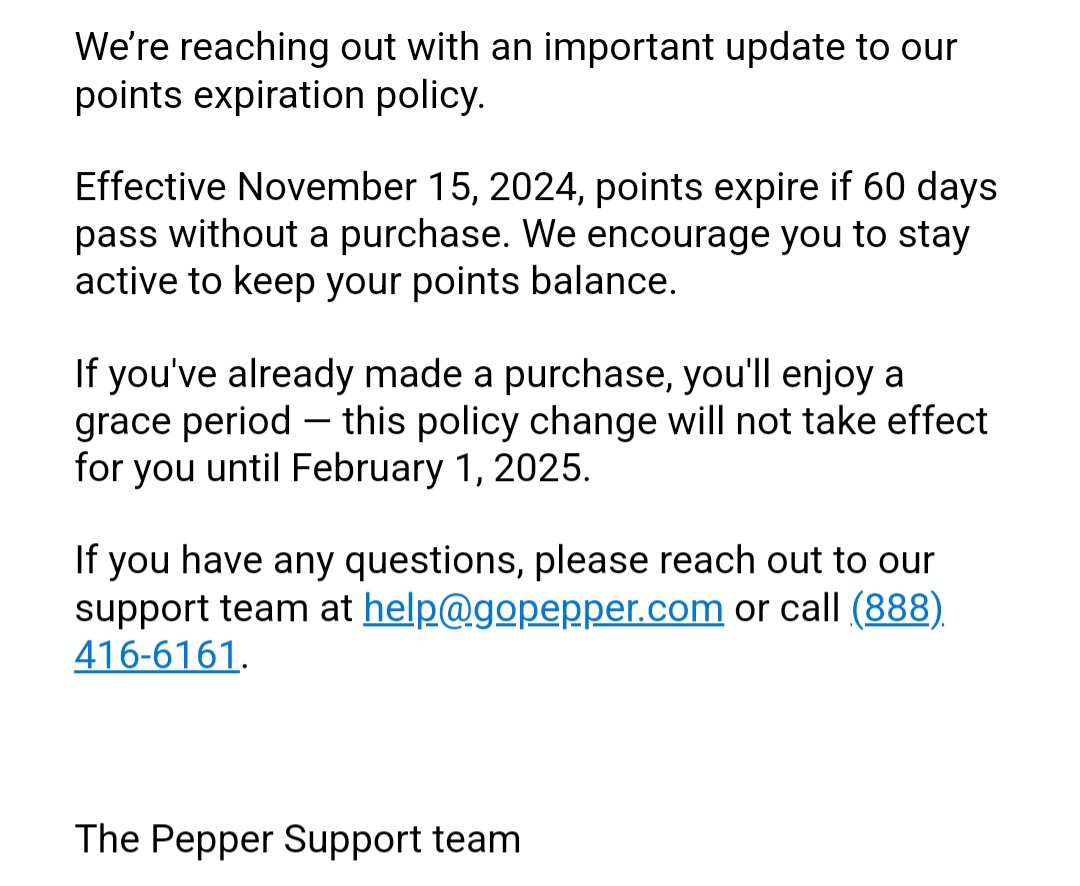Click 'active to keep your points balance' line

(x=376, y=281)
